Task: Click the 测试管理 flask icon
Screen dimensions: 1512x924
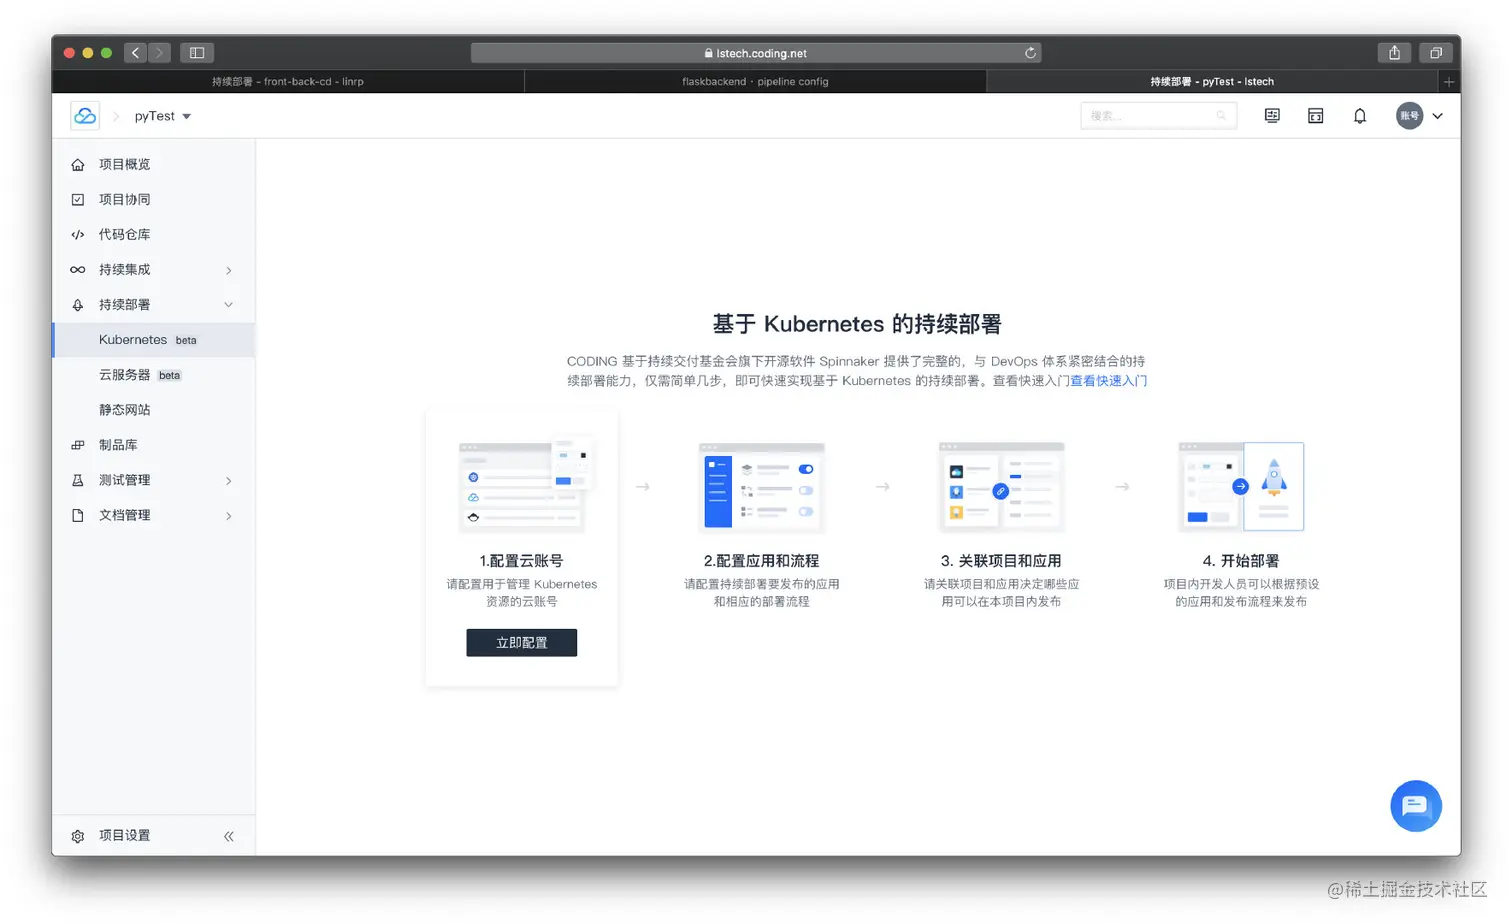Action: [78, 480]
